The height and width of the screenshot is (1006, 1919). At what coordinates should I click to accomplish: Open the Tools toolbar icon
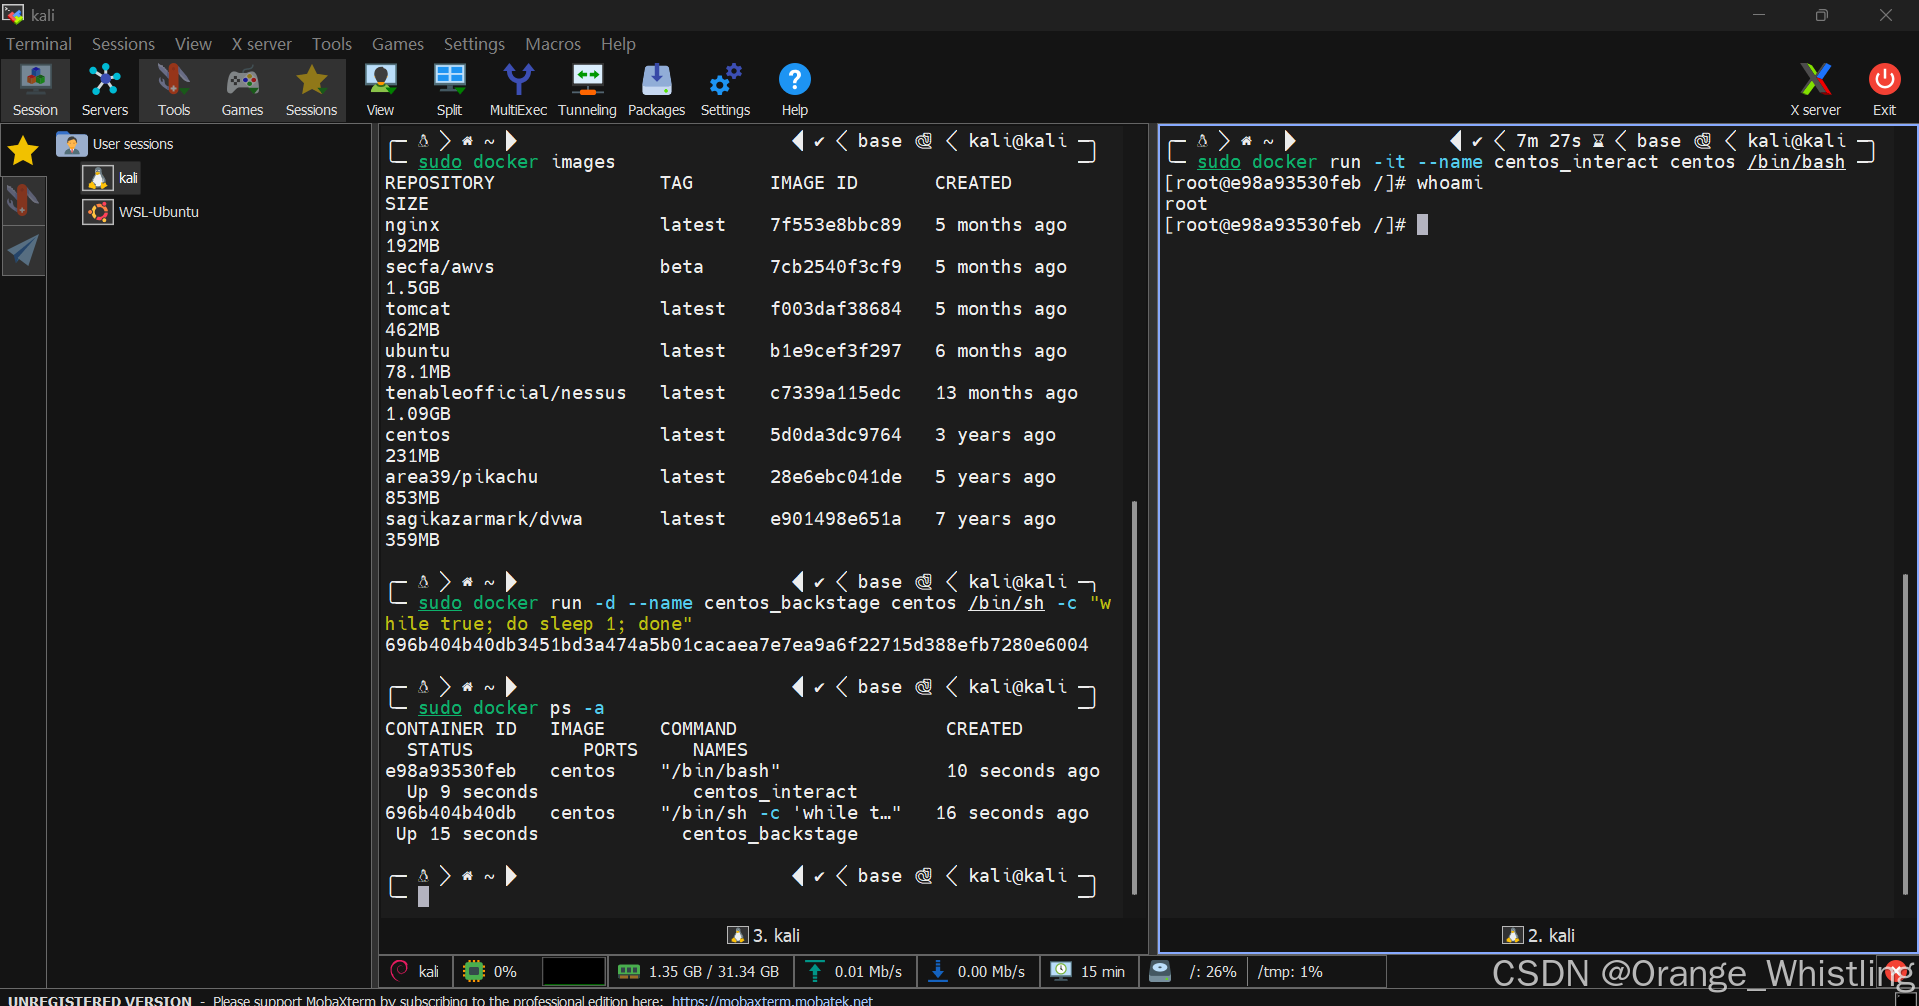coord(173,90)
